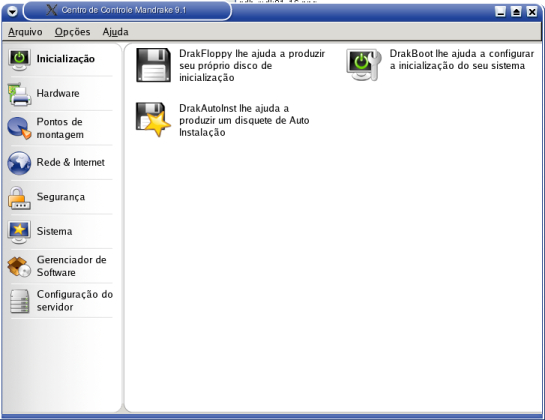545x420 pixels.
Task: Click the Centro de Controle Mandrake title
Action: pos(124,10)
